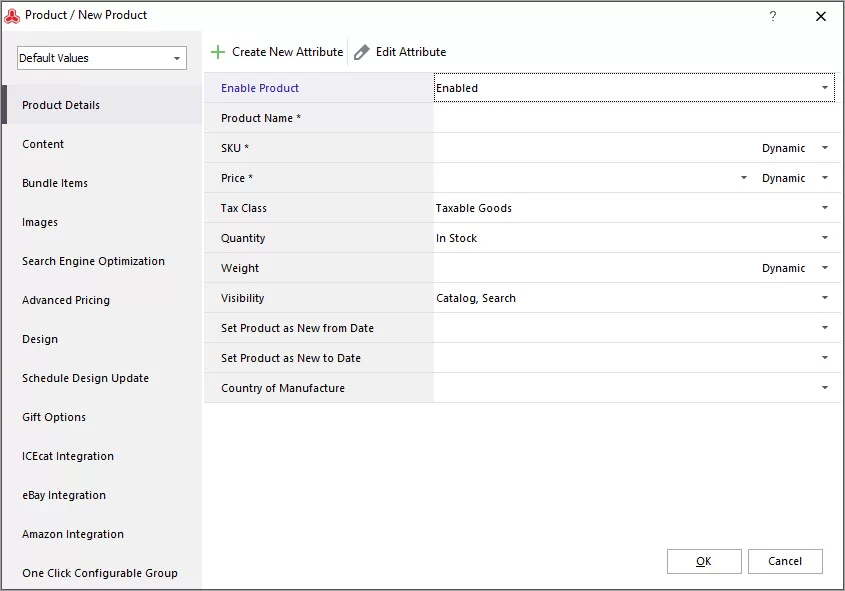Click the pencil Edit Attribute icon

click(x=362, y=52)
